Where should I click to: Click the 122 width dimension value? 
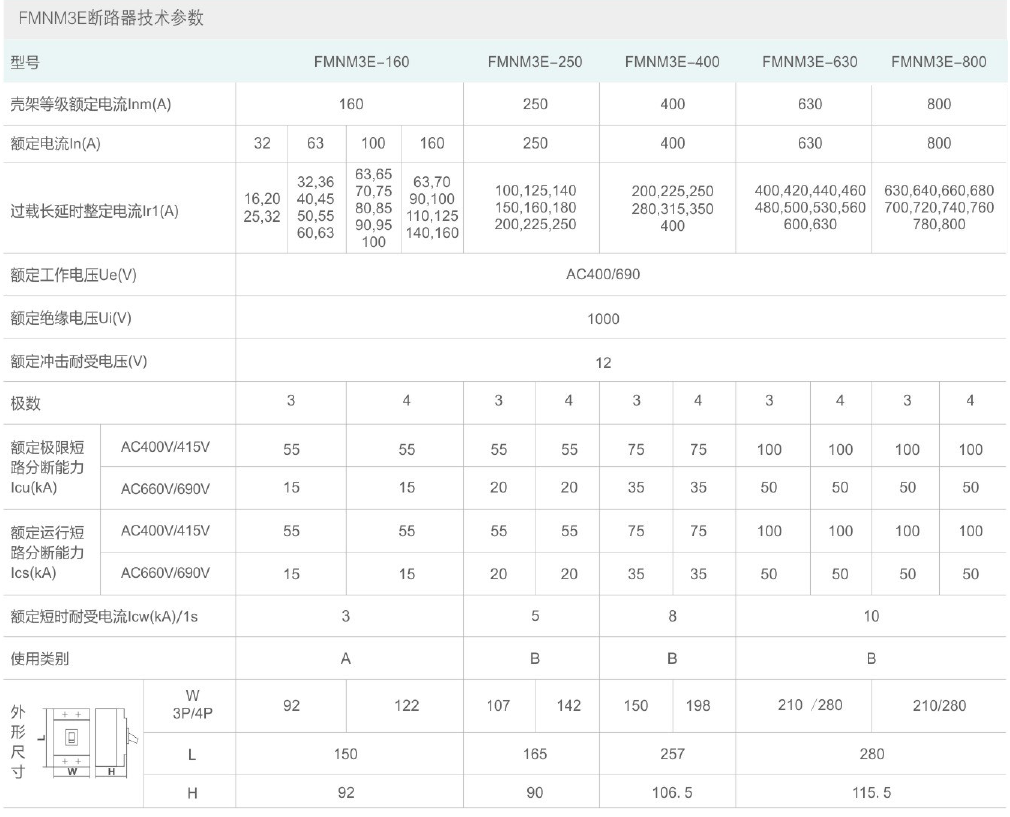click(406, 705)
